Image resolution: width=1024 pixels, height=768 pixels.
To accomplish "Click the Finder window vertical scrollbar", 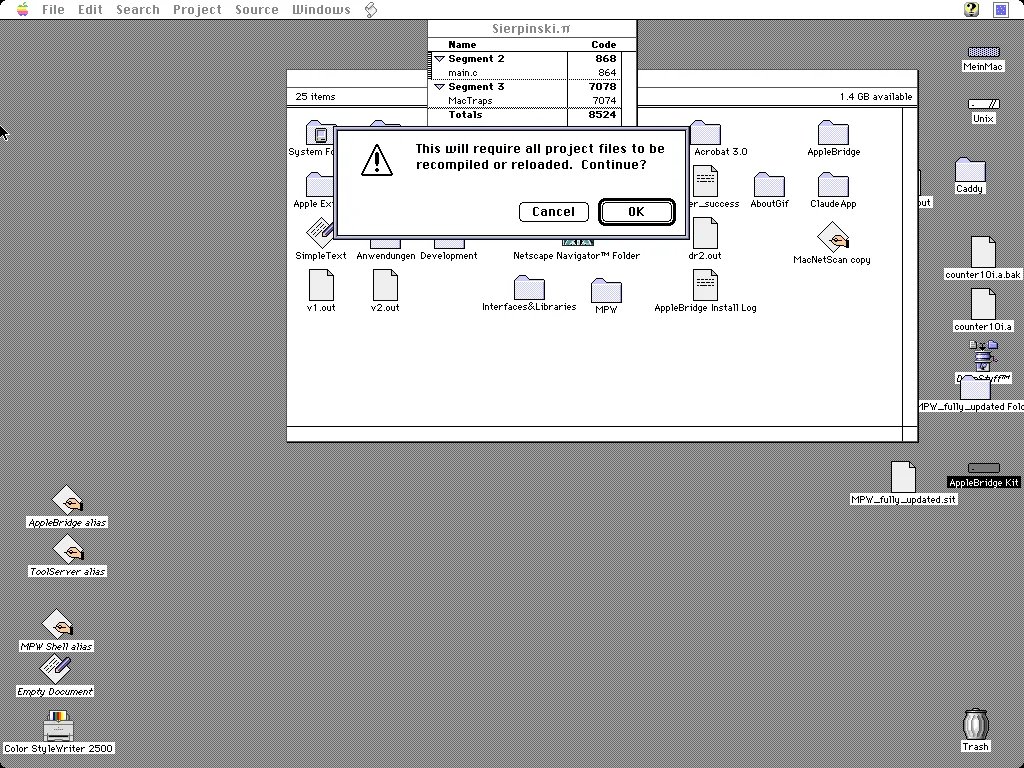I will (910, 267).
